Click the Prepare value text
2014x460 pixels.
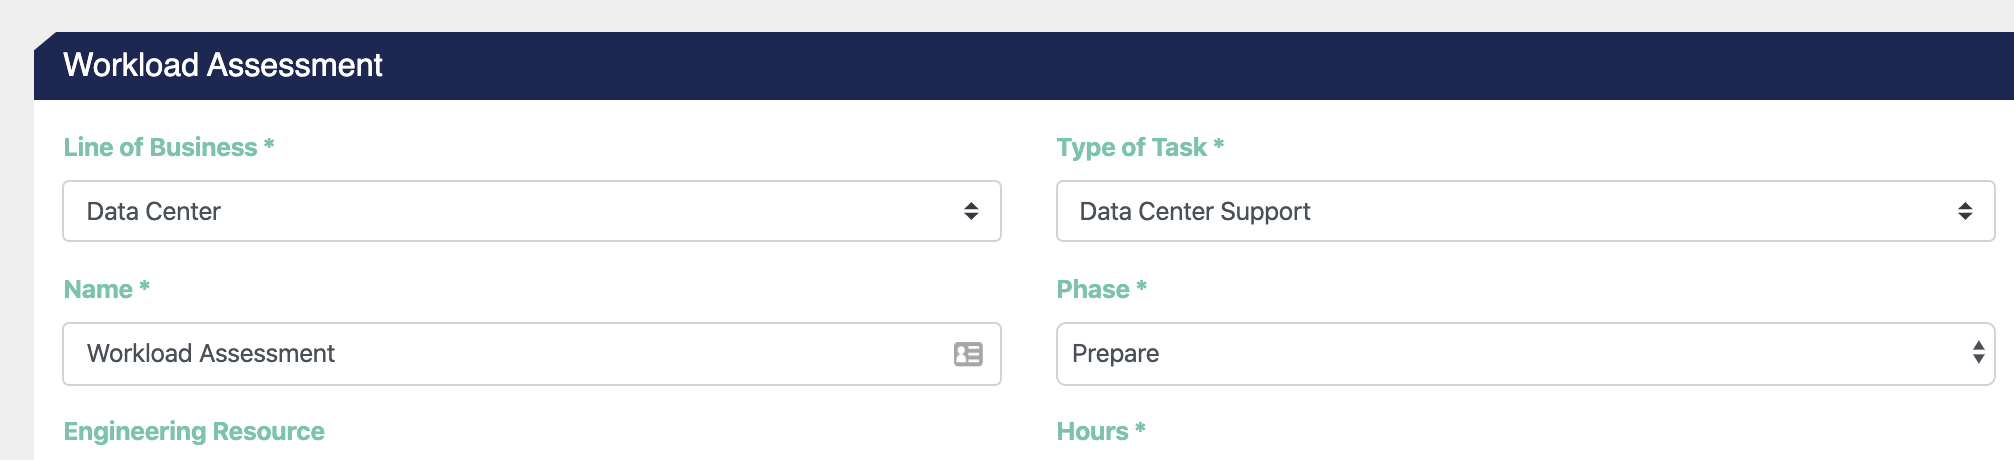click(1116, 354)
